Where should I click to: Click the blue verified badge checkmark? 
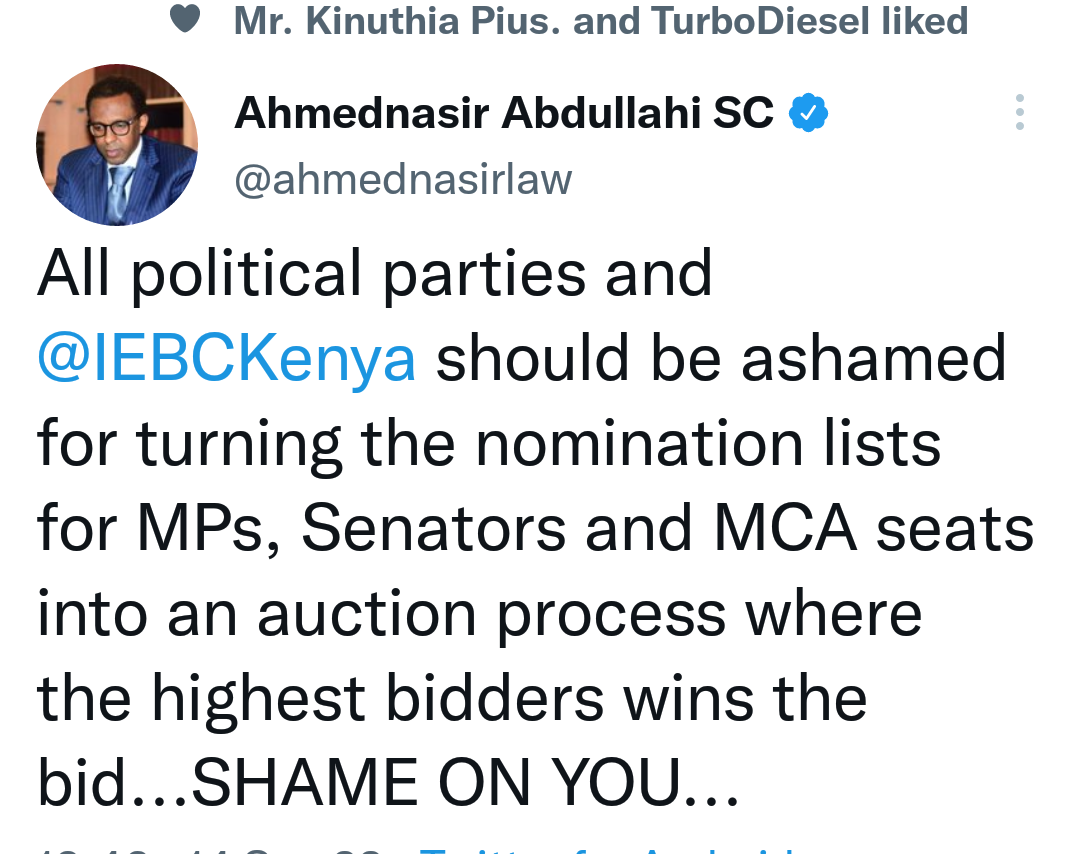808,112
